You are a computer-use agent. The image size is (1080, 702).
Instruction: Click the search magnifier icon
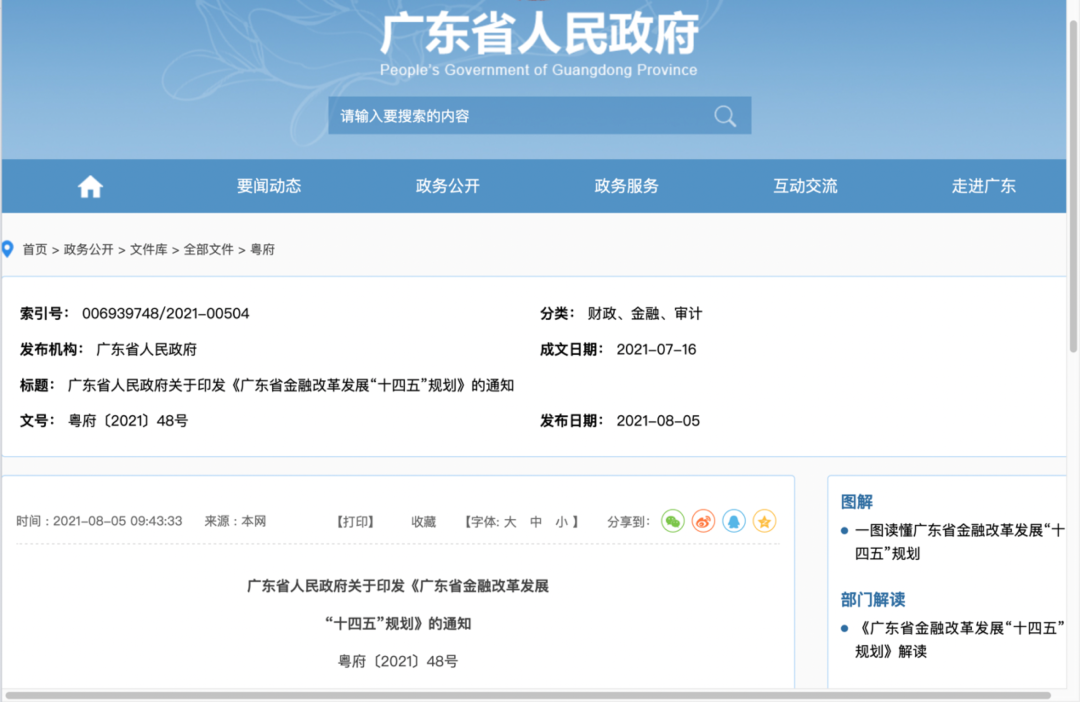tap(725, 116)
